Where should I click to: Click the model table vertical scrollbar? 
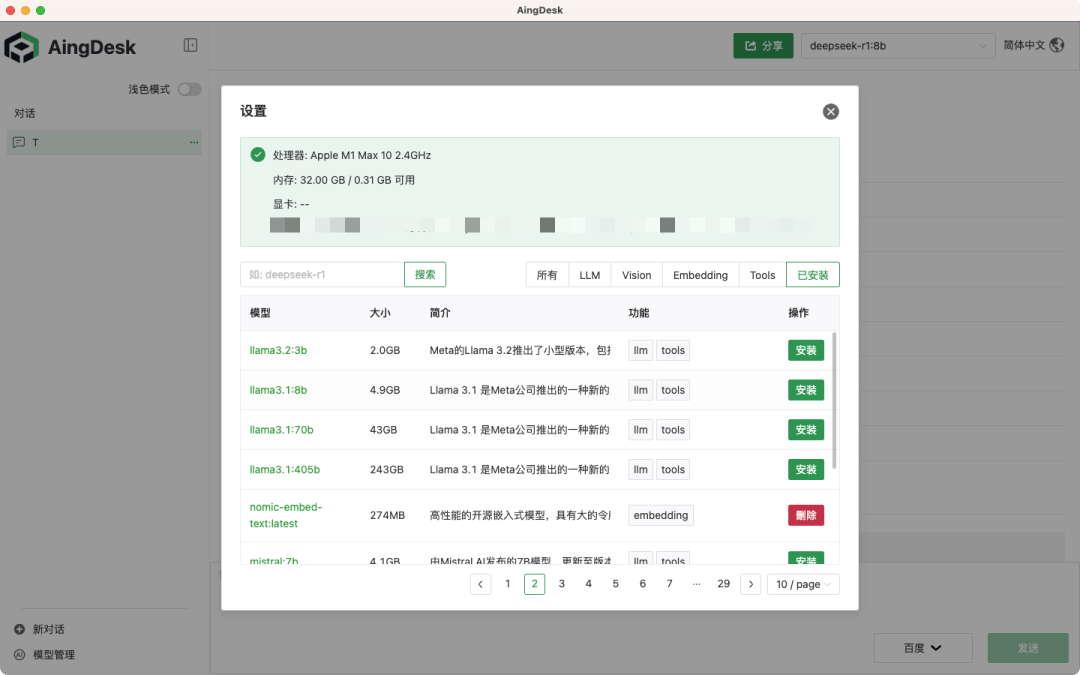[x=834, y=399]
